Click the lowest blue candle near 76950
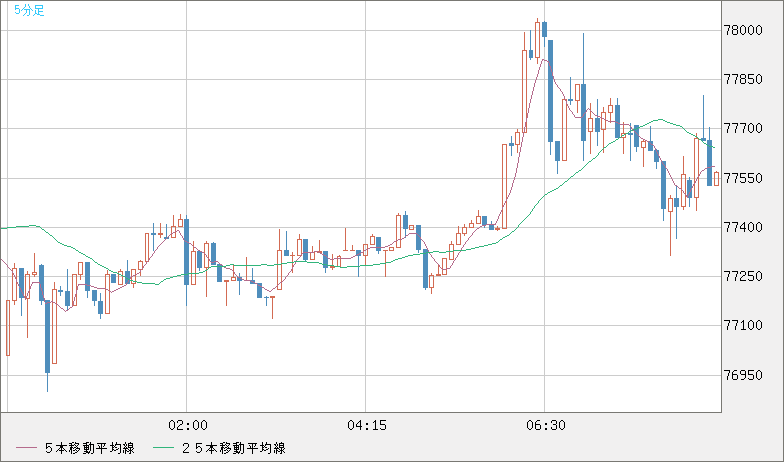Screen dimensions: 784x462 point(48,338)
